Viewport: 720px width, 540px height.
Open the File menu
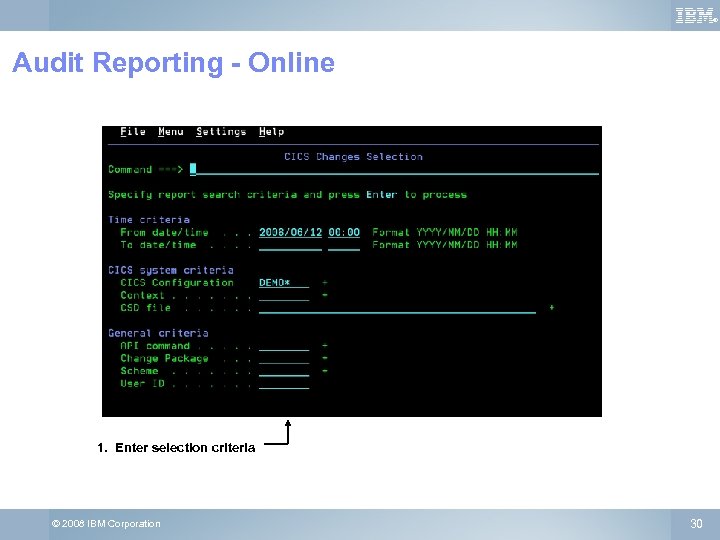pos(133,132)
